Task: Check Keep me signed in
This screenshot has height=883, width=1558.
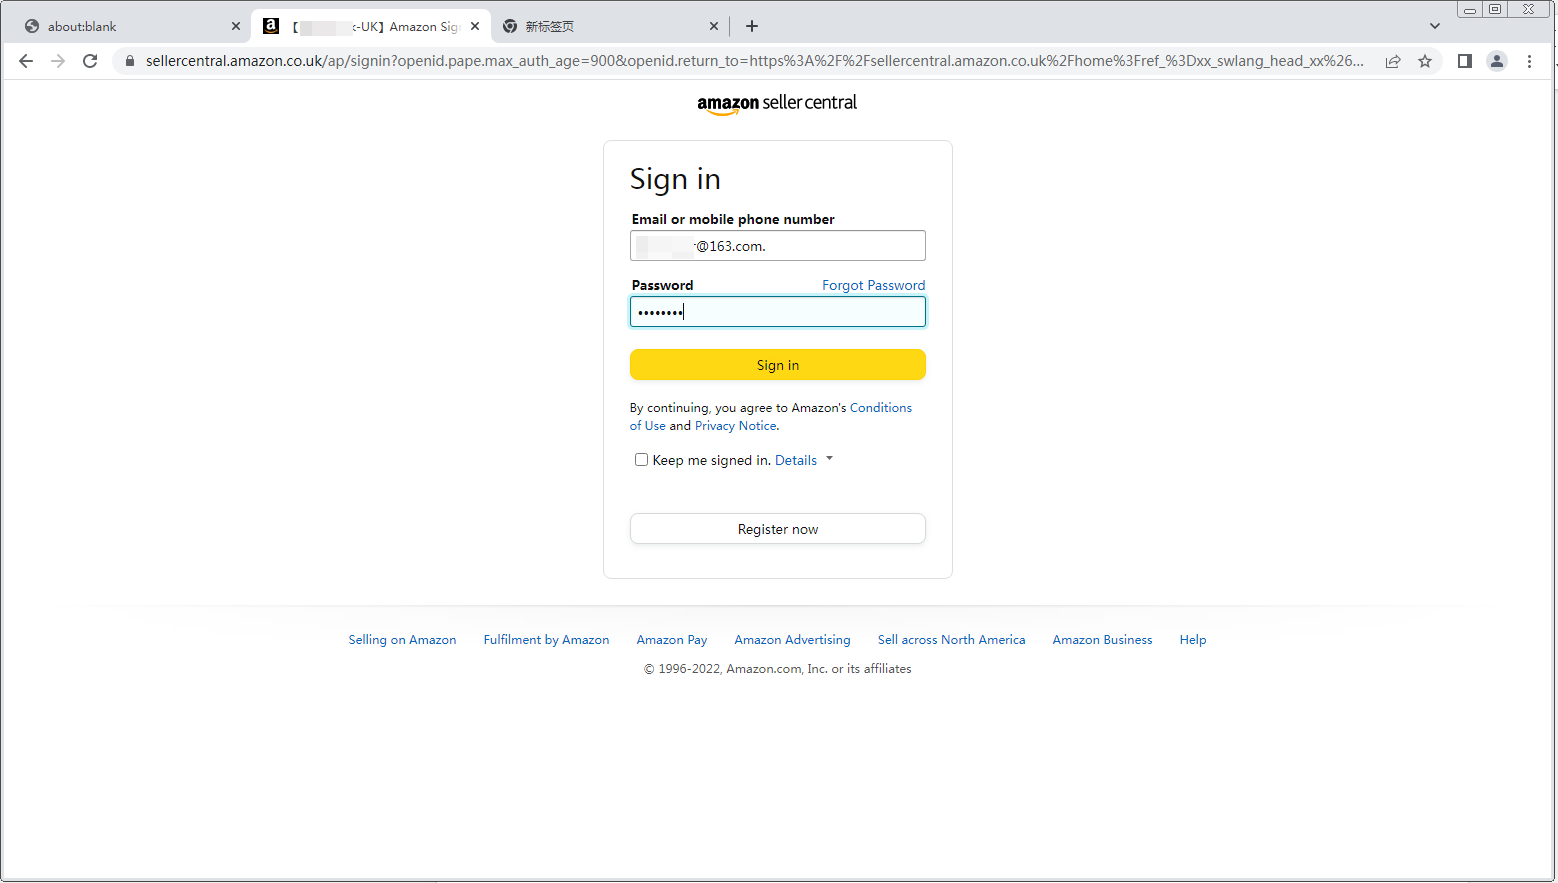Action: (641, 460)
